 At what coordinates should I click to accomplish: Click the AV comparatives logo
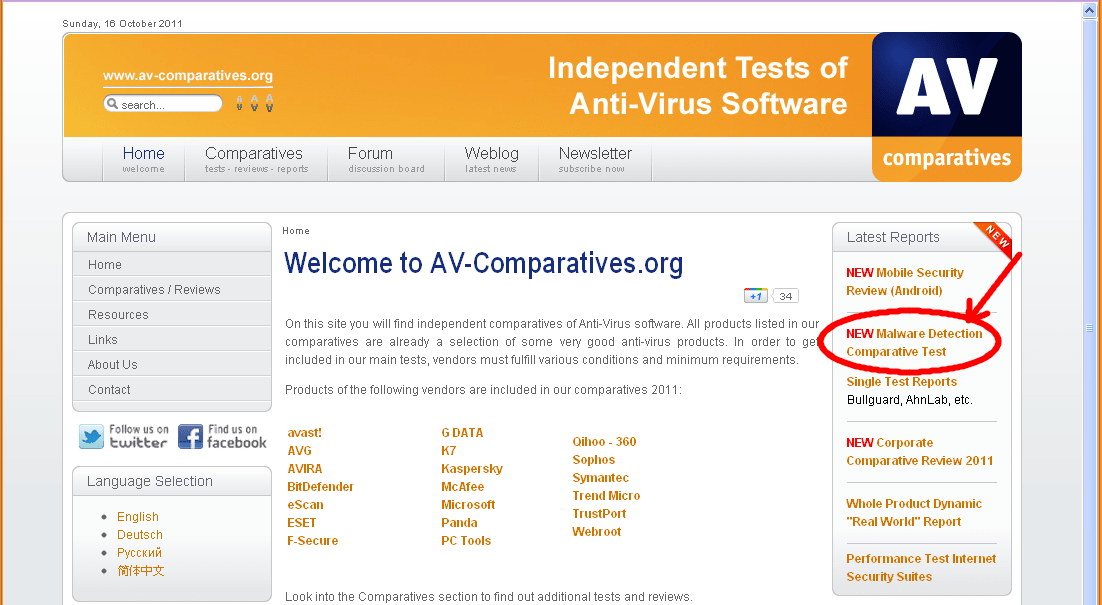tap(947, 107)
